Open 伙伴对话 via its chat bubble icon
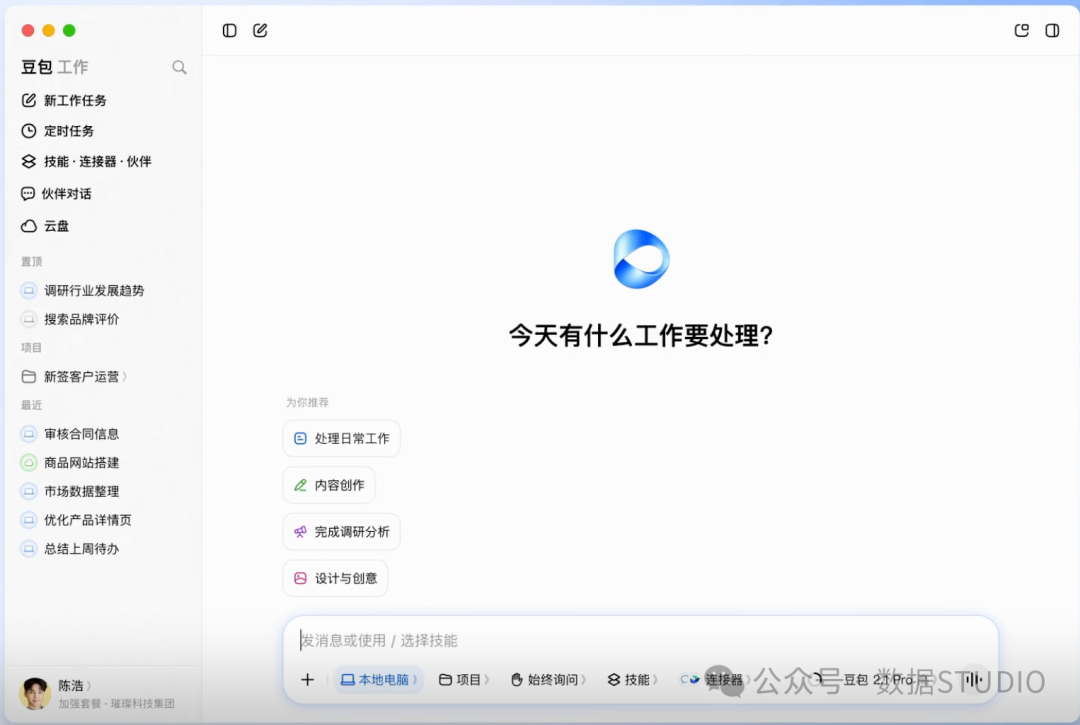The width and height of the screenshot is (1080, 725). pos(28,193)
